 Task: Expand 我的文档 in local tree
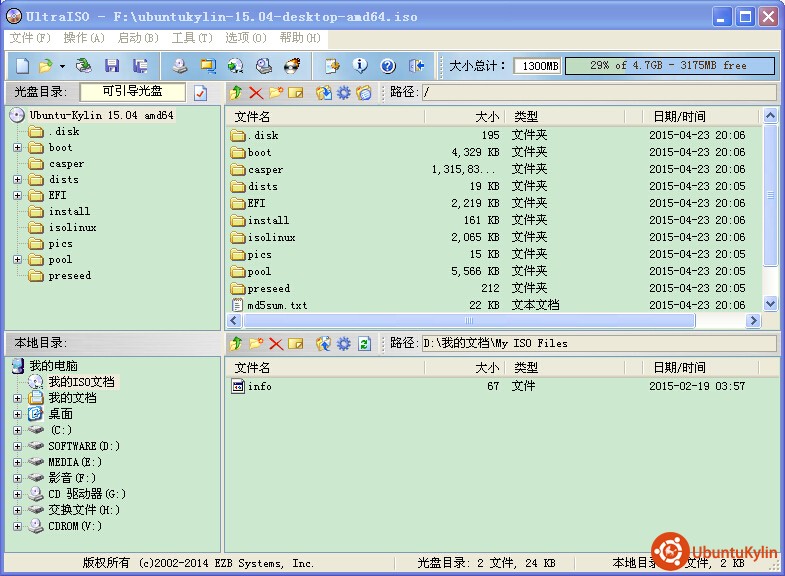pos(18,398)
